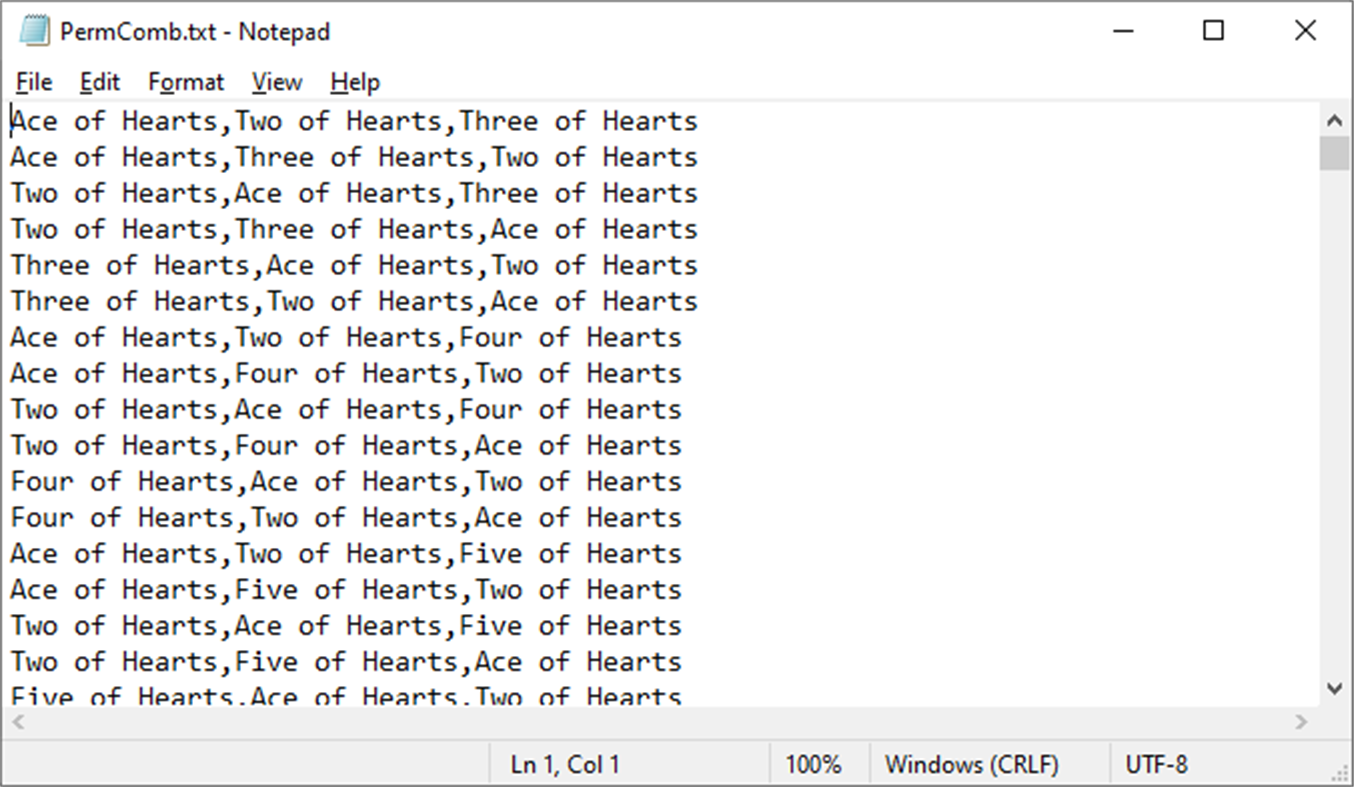Click the UTF-8 encoding indicator
The width and height of the screenshot is (1354, 787).
point(1156,765)
